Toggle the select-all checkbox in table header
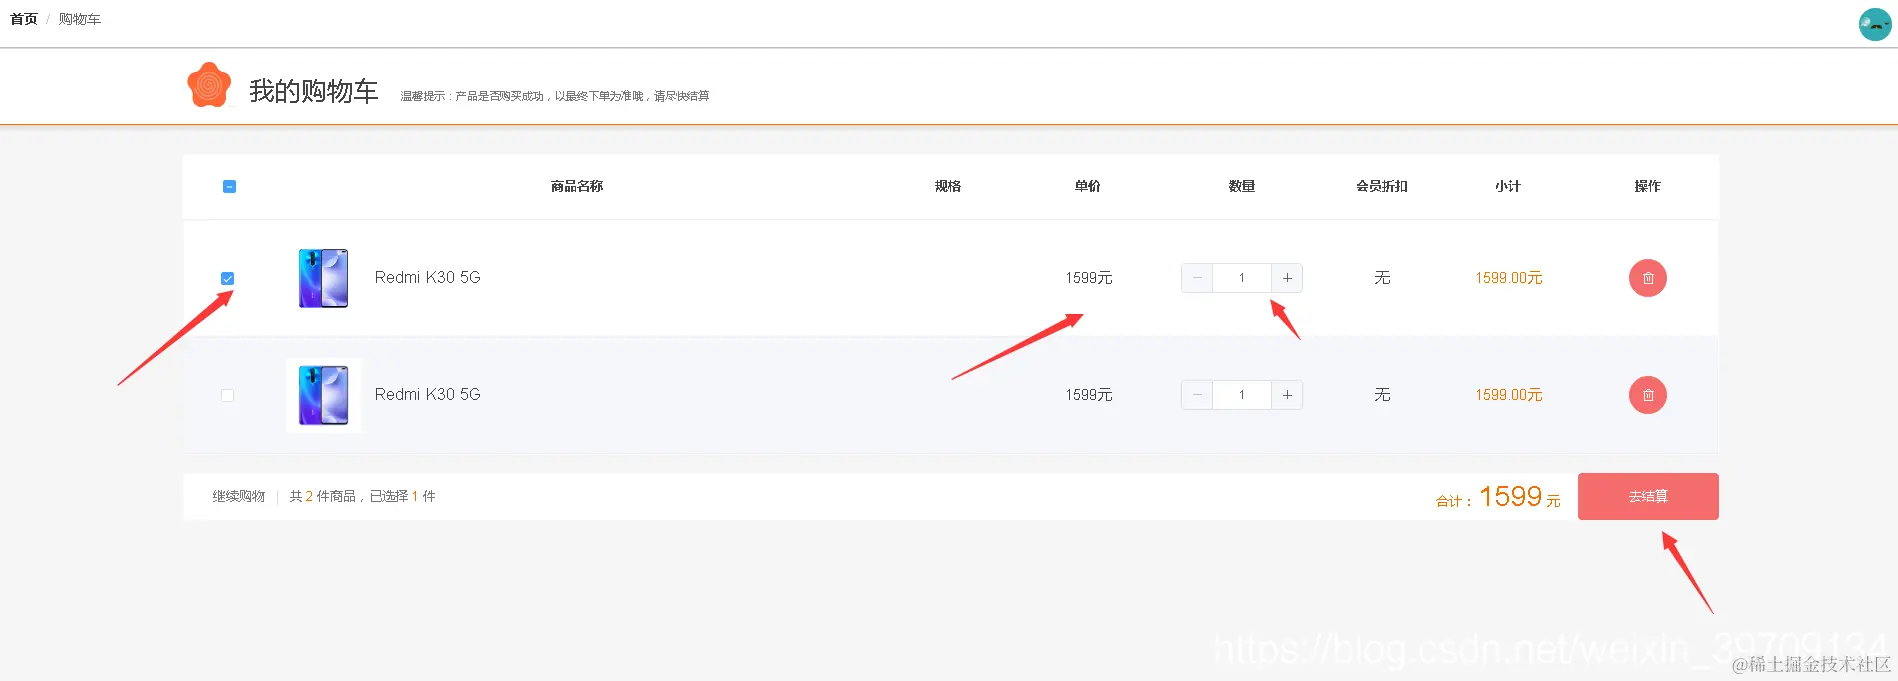The height and width of the screenshot is (681, 1898). pyautogui.click(x=229, y=186)
